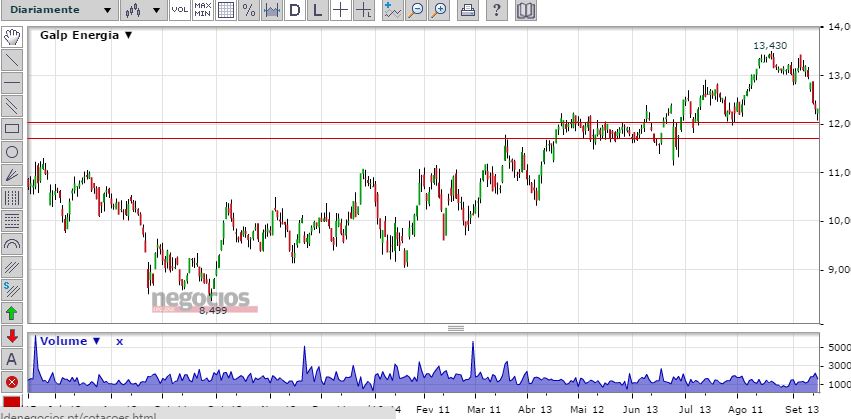Open the Diariamente period dropdown
This screenshot has height=419, width=851.
[x=59, y=10]
